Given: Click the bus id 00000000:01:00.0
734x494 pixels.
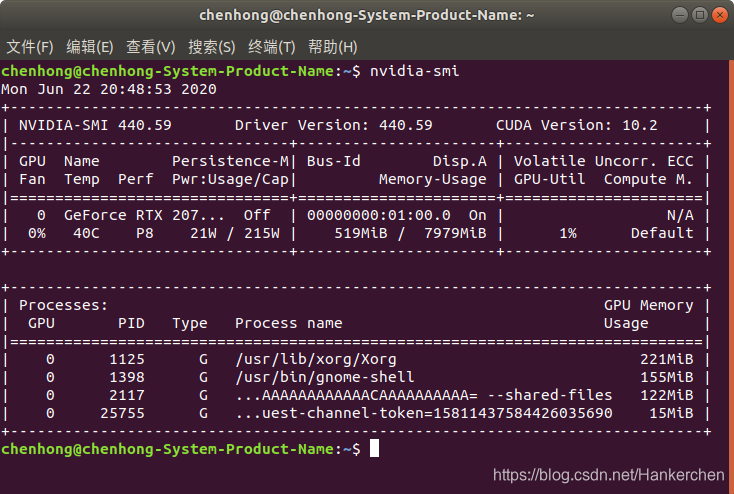Looking at the screenshot, I should [378, 215].
